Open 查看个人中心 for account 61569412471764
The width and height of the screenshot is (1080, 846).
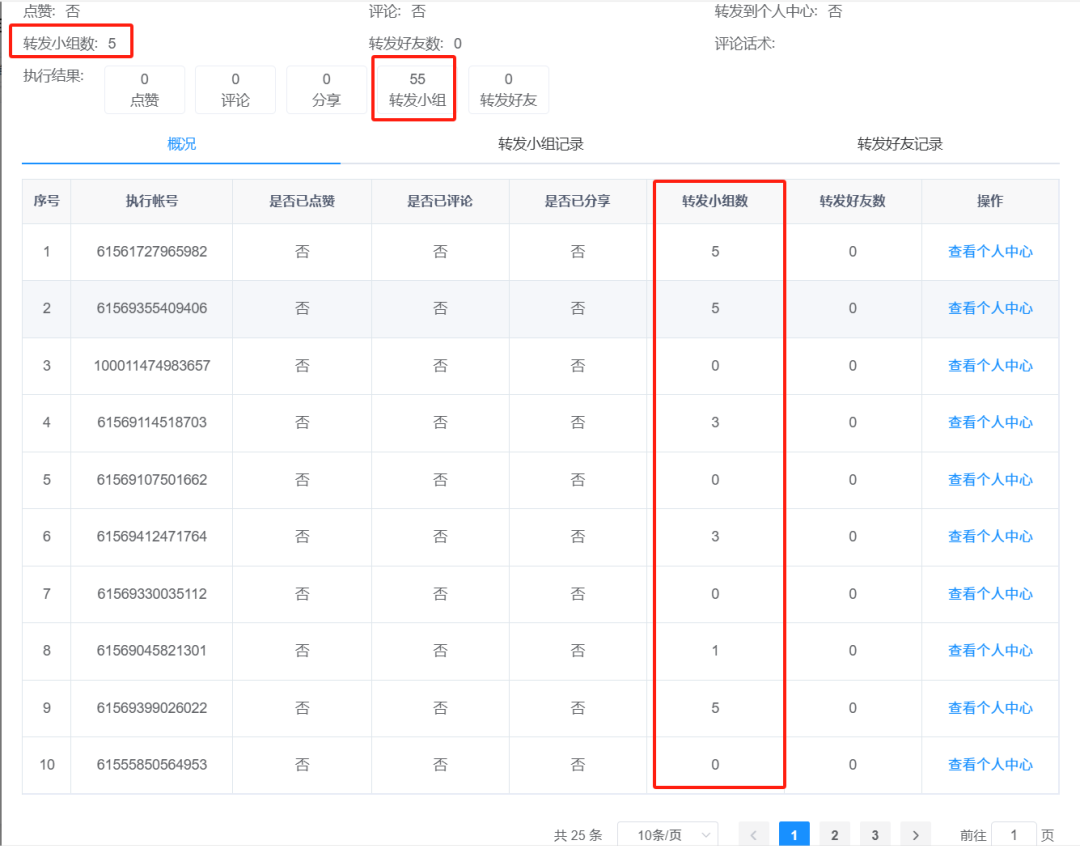990,537
